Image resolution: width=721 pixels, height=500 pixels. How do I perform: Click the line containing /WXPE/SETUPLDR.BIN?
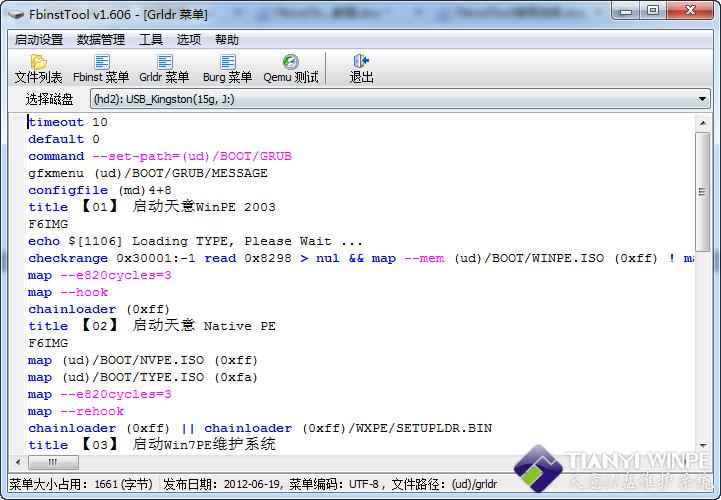[260, 428]
